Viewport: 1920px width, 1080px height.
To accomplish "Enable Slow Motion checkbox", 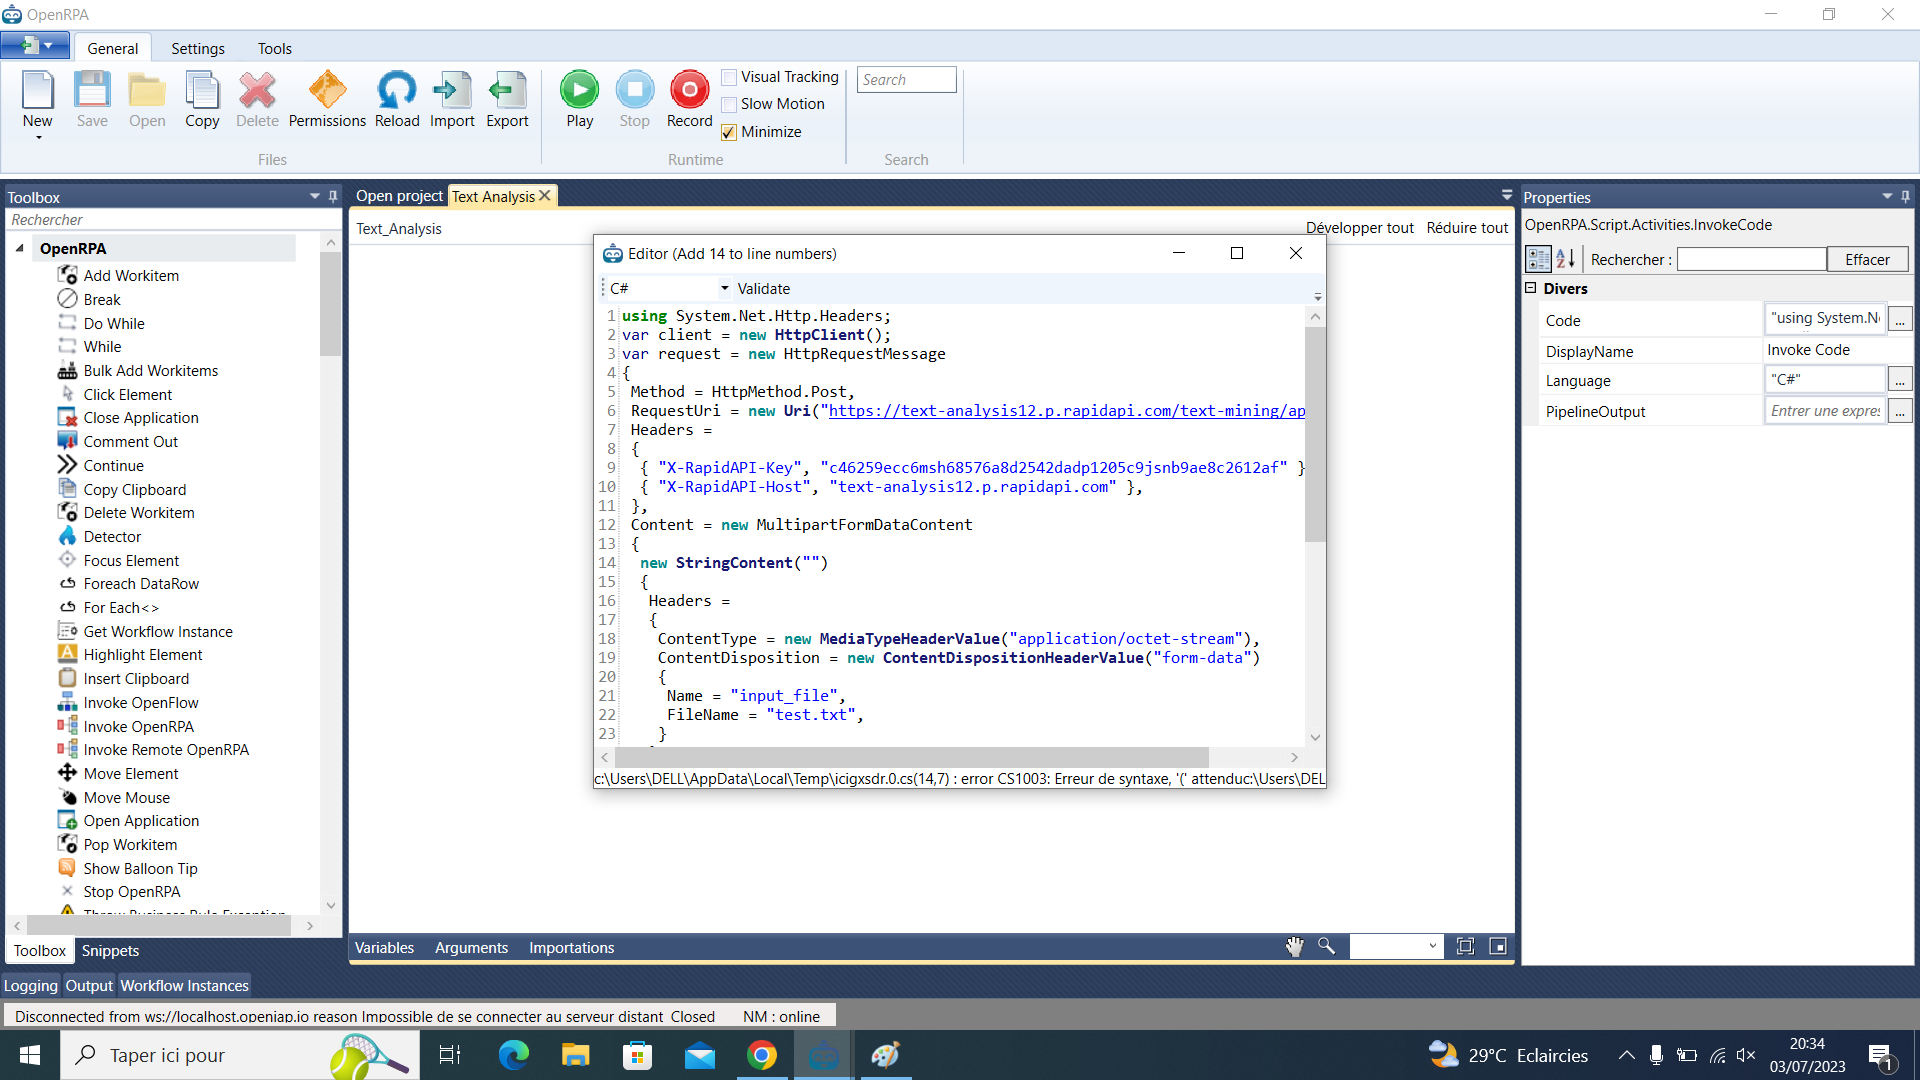I will click(729, 104).
